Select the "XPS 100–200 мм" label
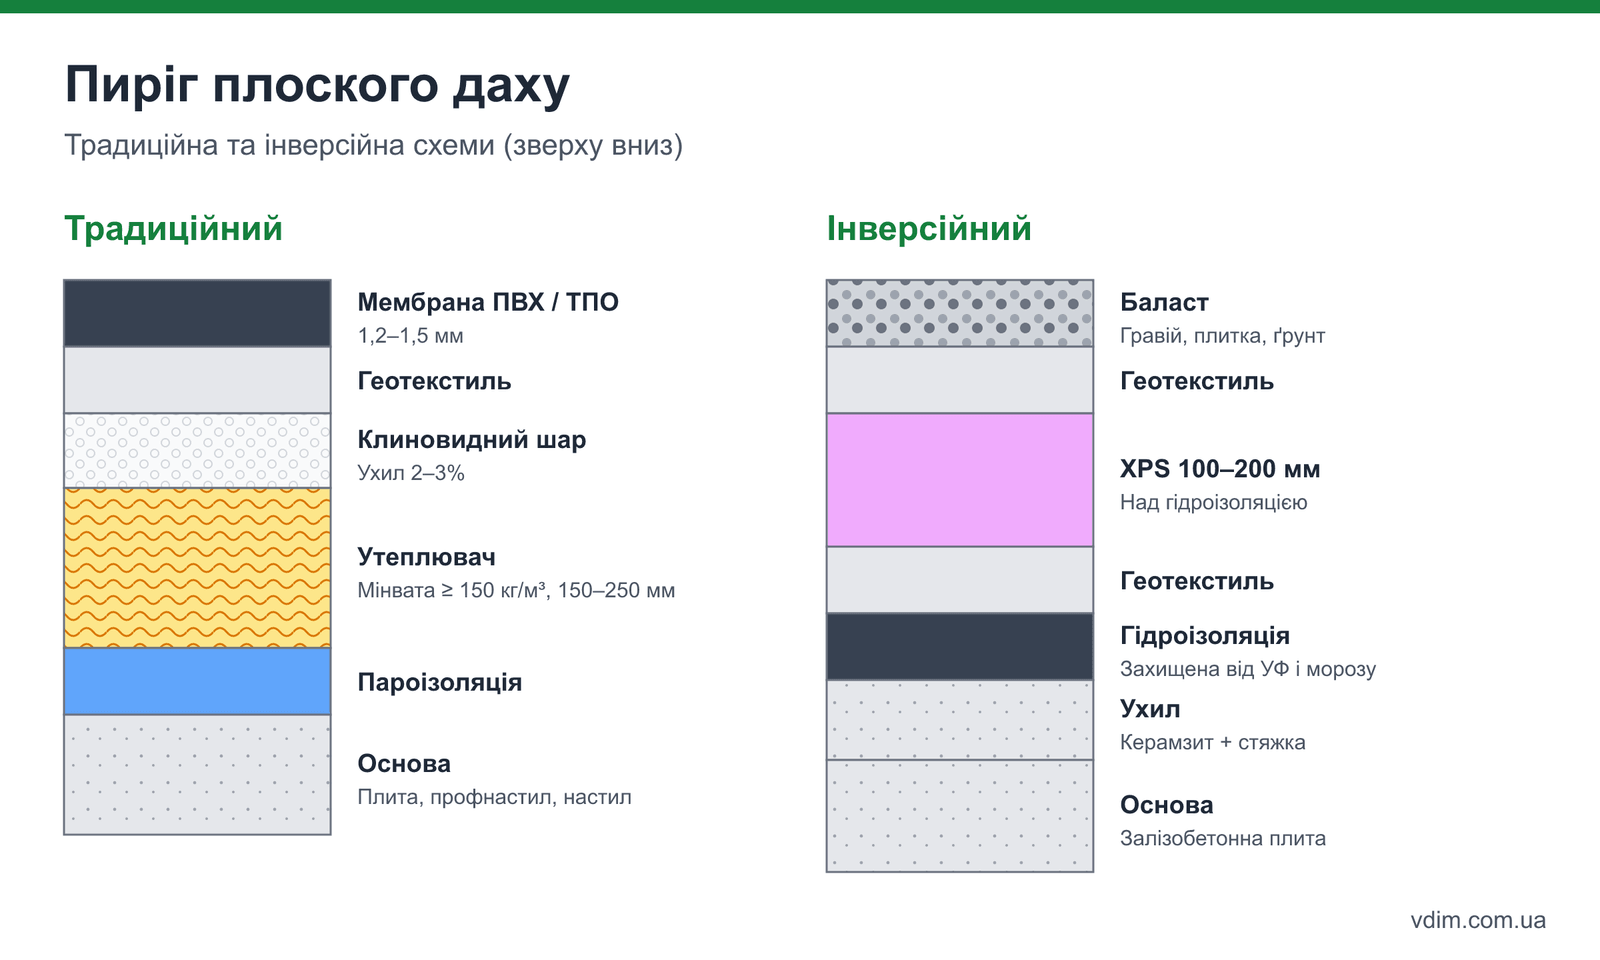Image resolution: width=1600 pixels, height=960 pixels. (x=1220, y=469)
